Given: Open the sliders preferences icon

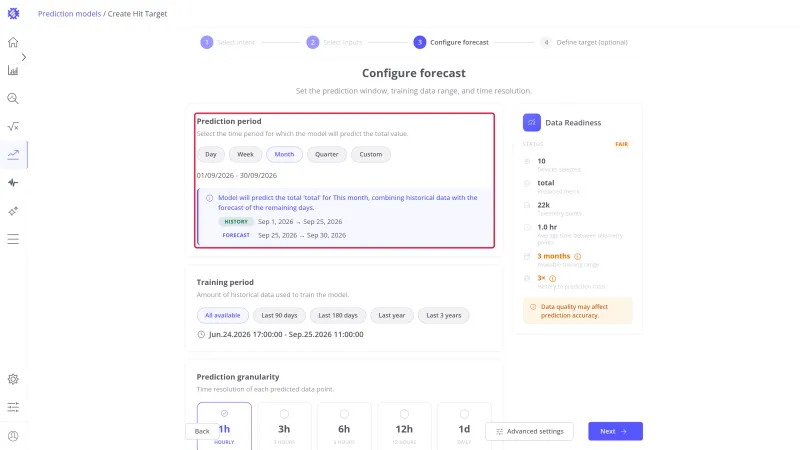Looking at the screenshot, I should click(13, 407).
